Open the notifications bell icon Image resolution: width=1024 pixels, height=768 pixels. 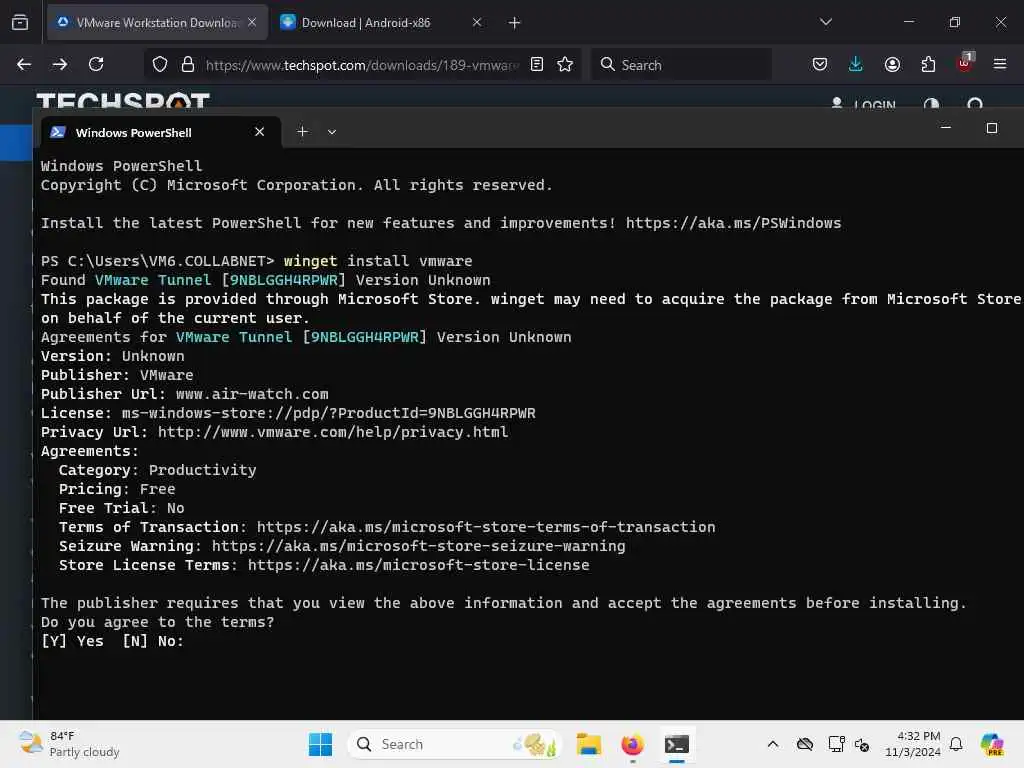[x=956, y=744]
